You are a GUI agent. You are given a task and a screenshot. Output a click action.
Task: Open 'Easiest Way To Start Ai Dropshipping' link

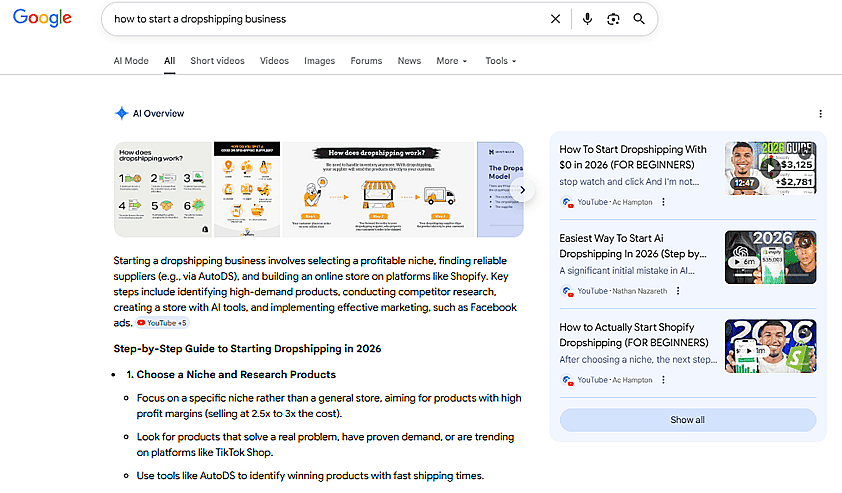pyautogui.click(x=633, y=246)
